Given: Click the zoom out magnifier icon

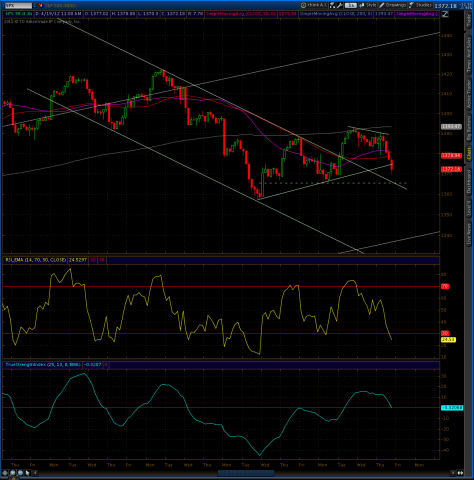Looking at the screenshot, I should click(20, 473).
